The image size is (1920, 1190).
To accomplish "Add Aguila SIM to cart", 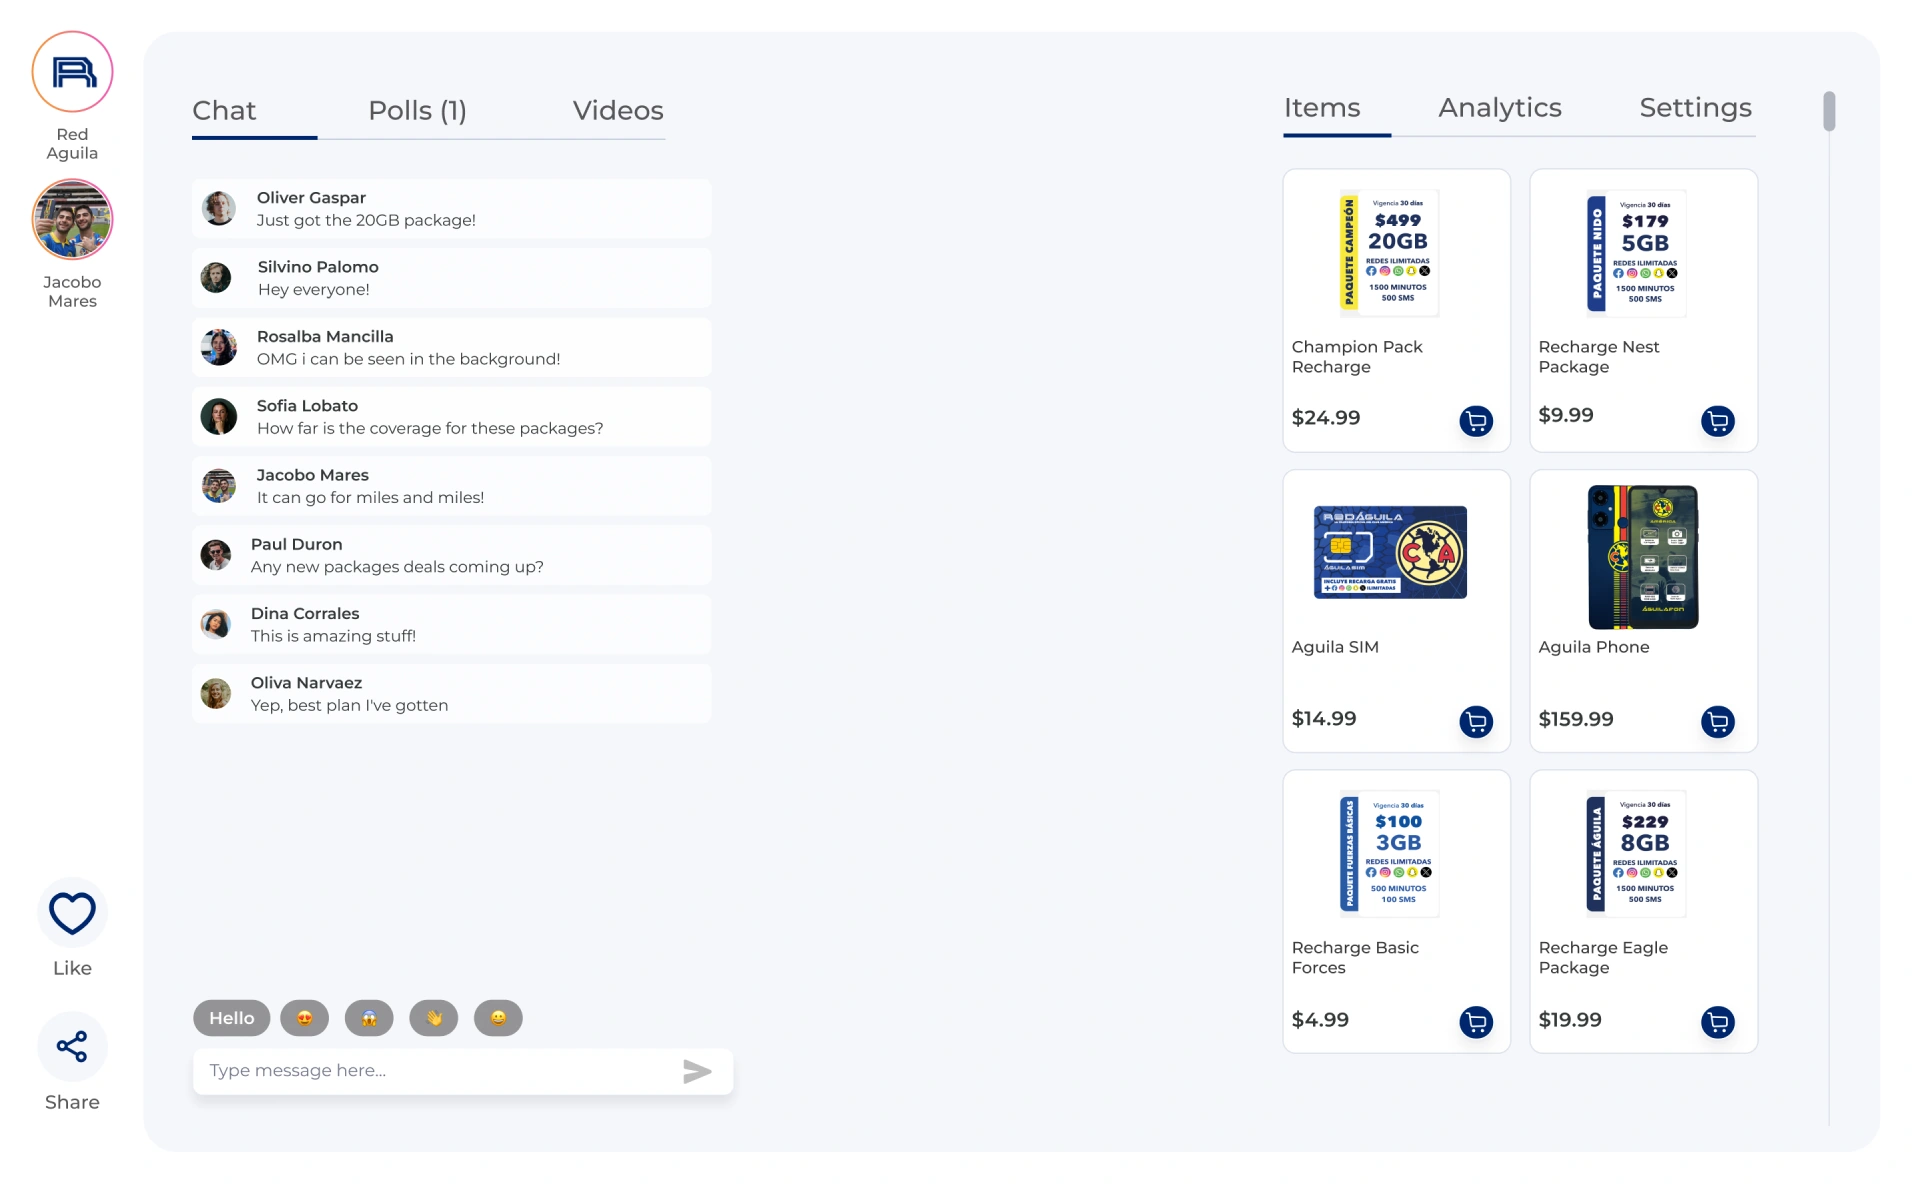I will point(1475,721).
